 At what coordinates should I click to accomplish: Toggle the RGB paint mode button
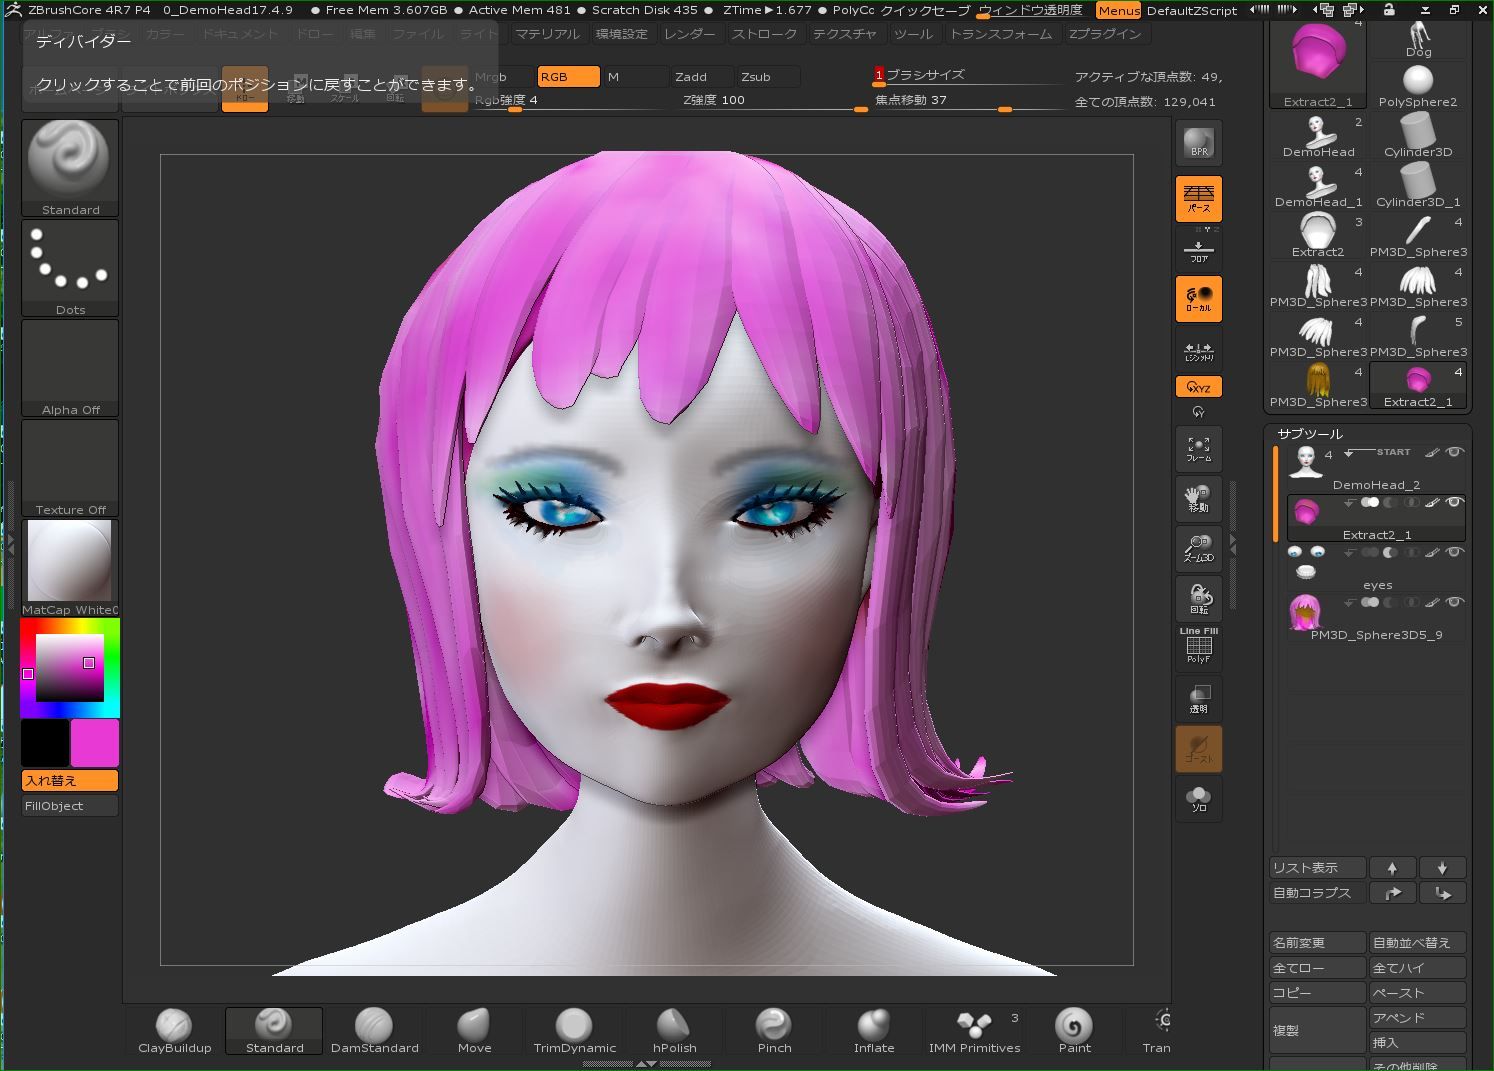(x=568, y=77)
